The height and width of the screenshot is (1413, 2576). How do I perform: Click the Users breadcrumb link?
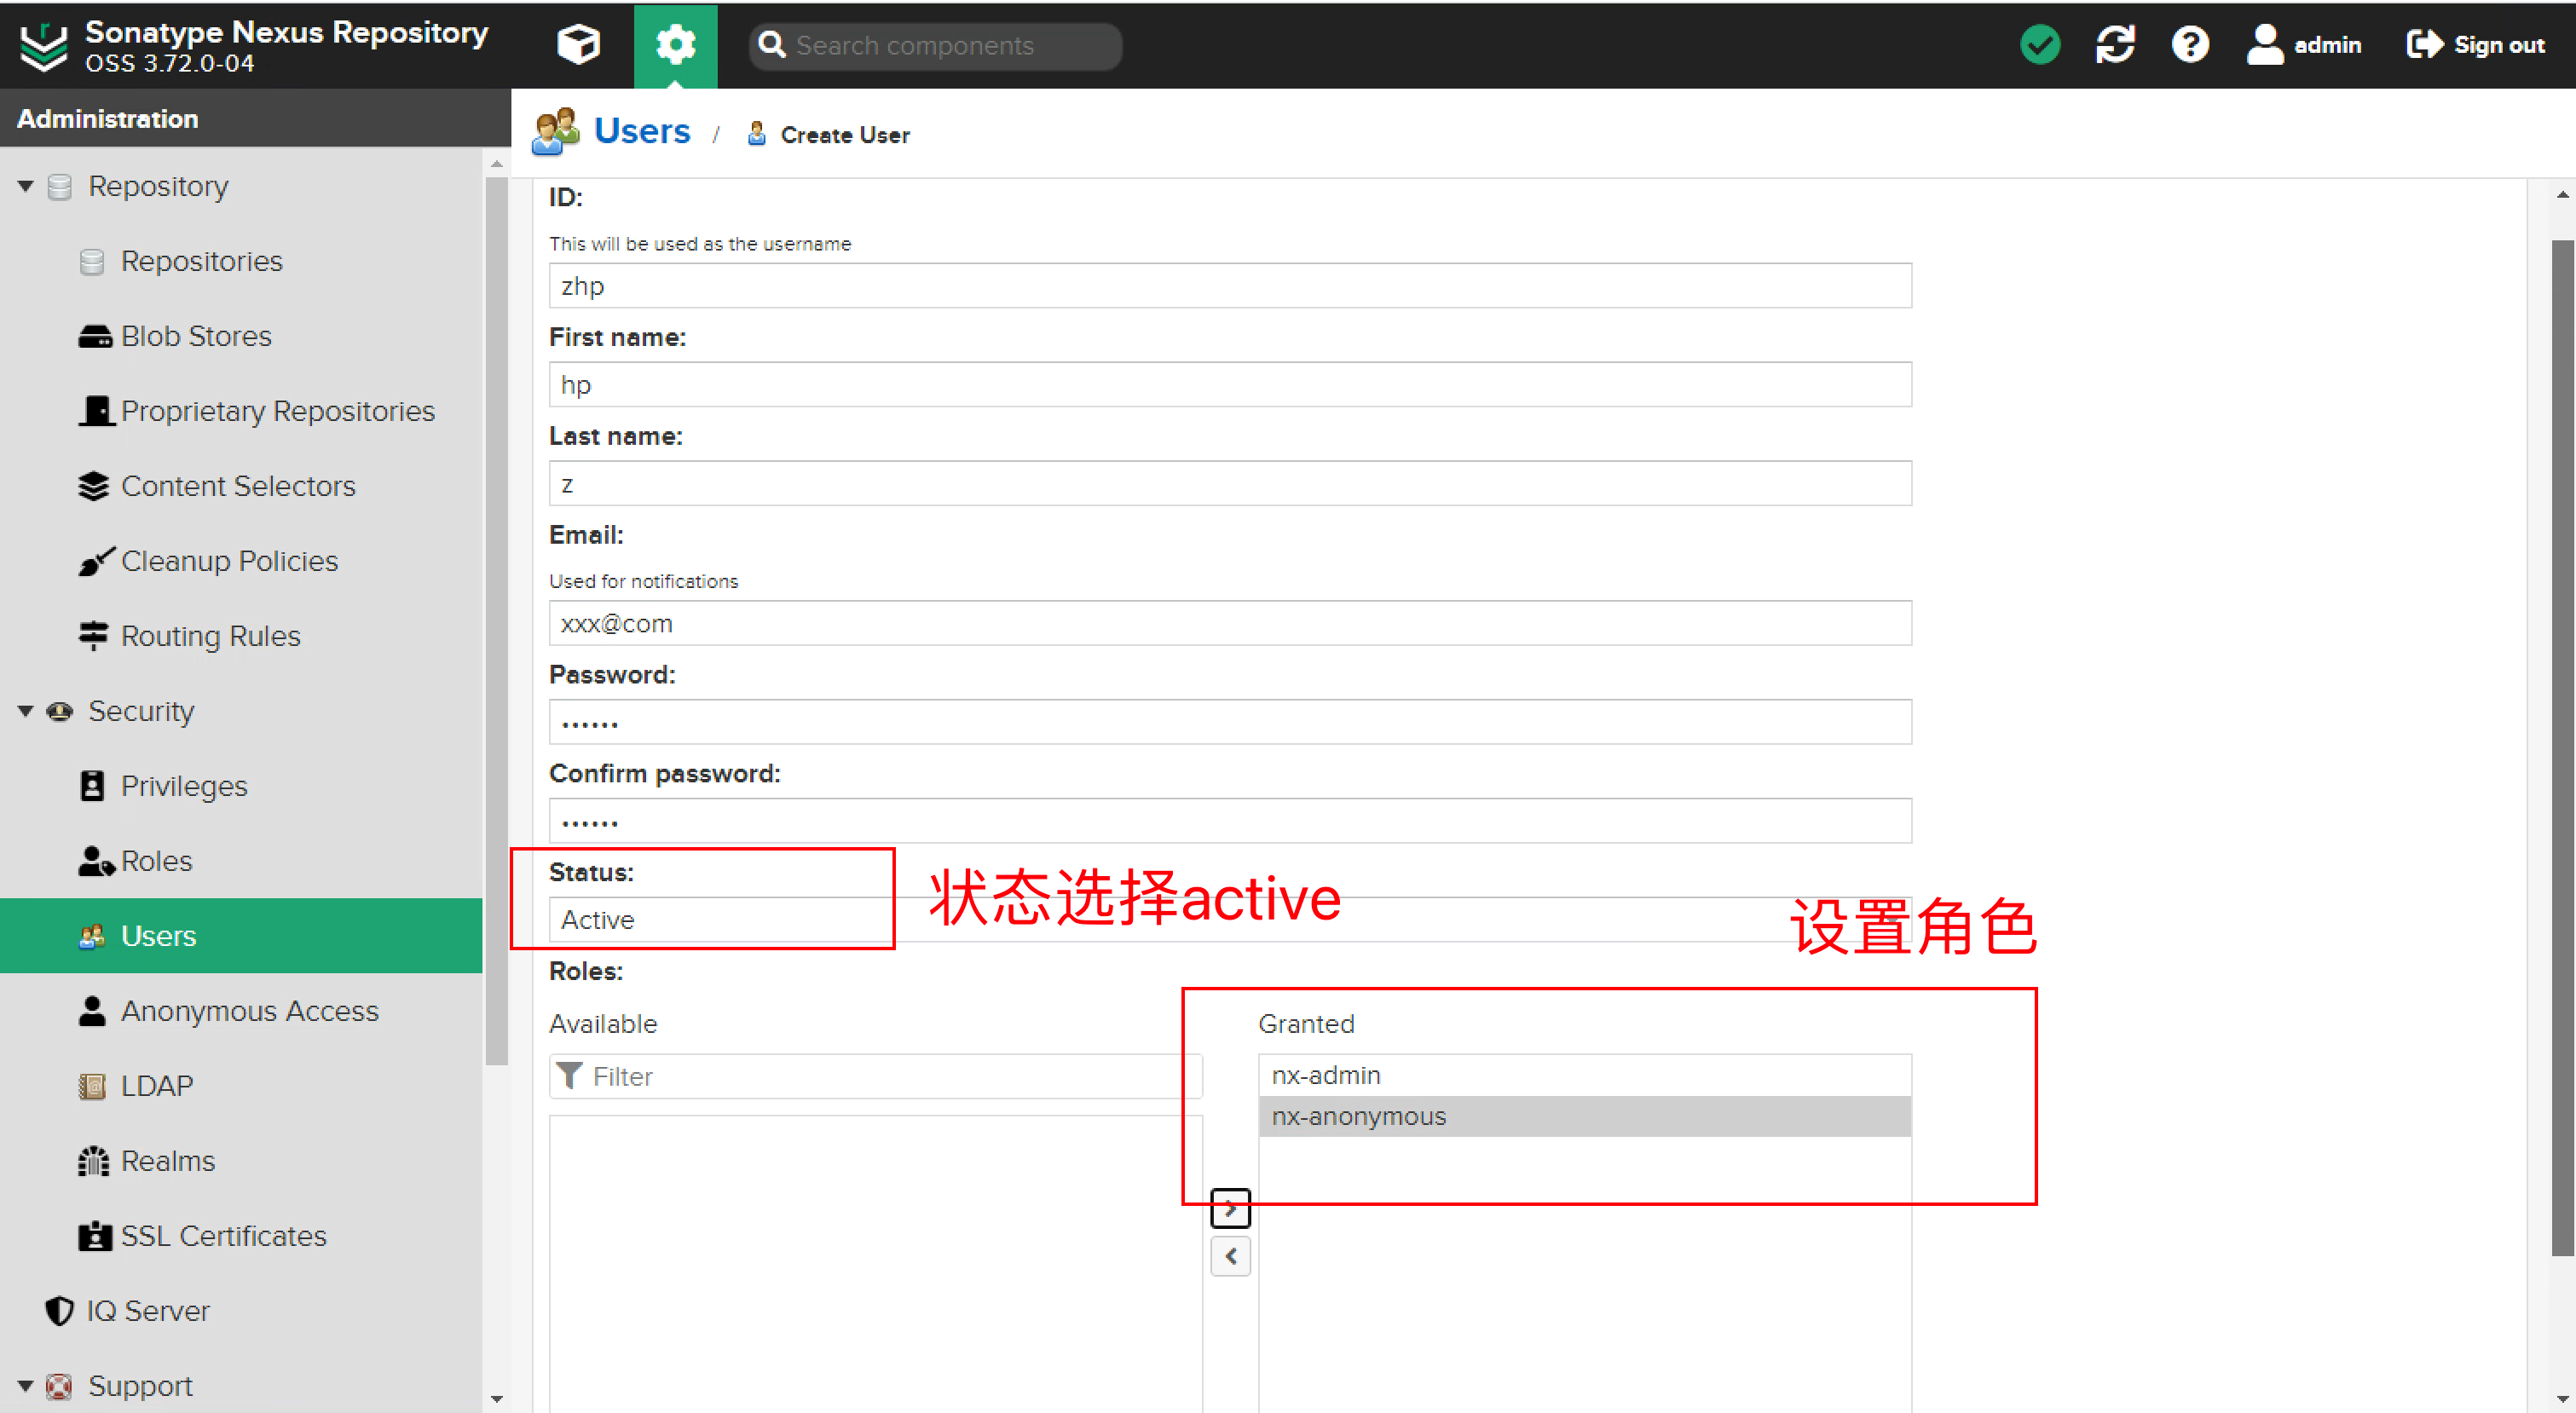click(641, 131)
